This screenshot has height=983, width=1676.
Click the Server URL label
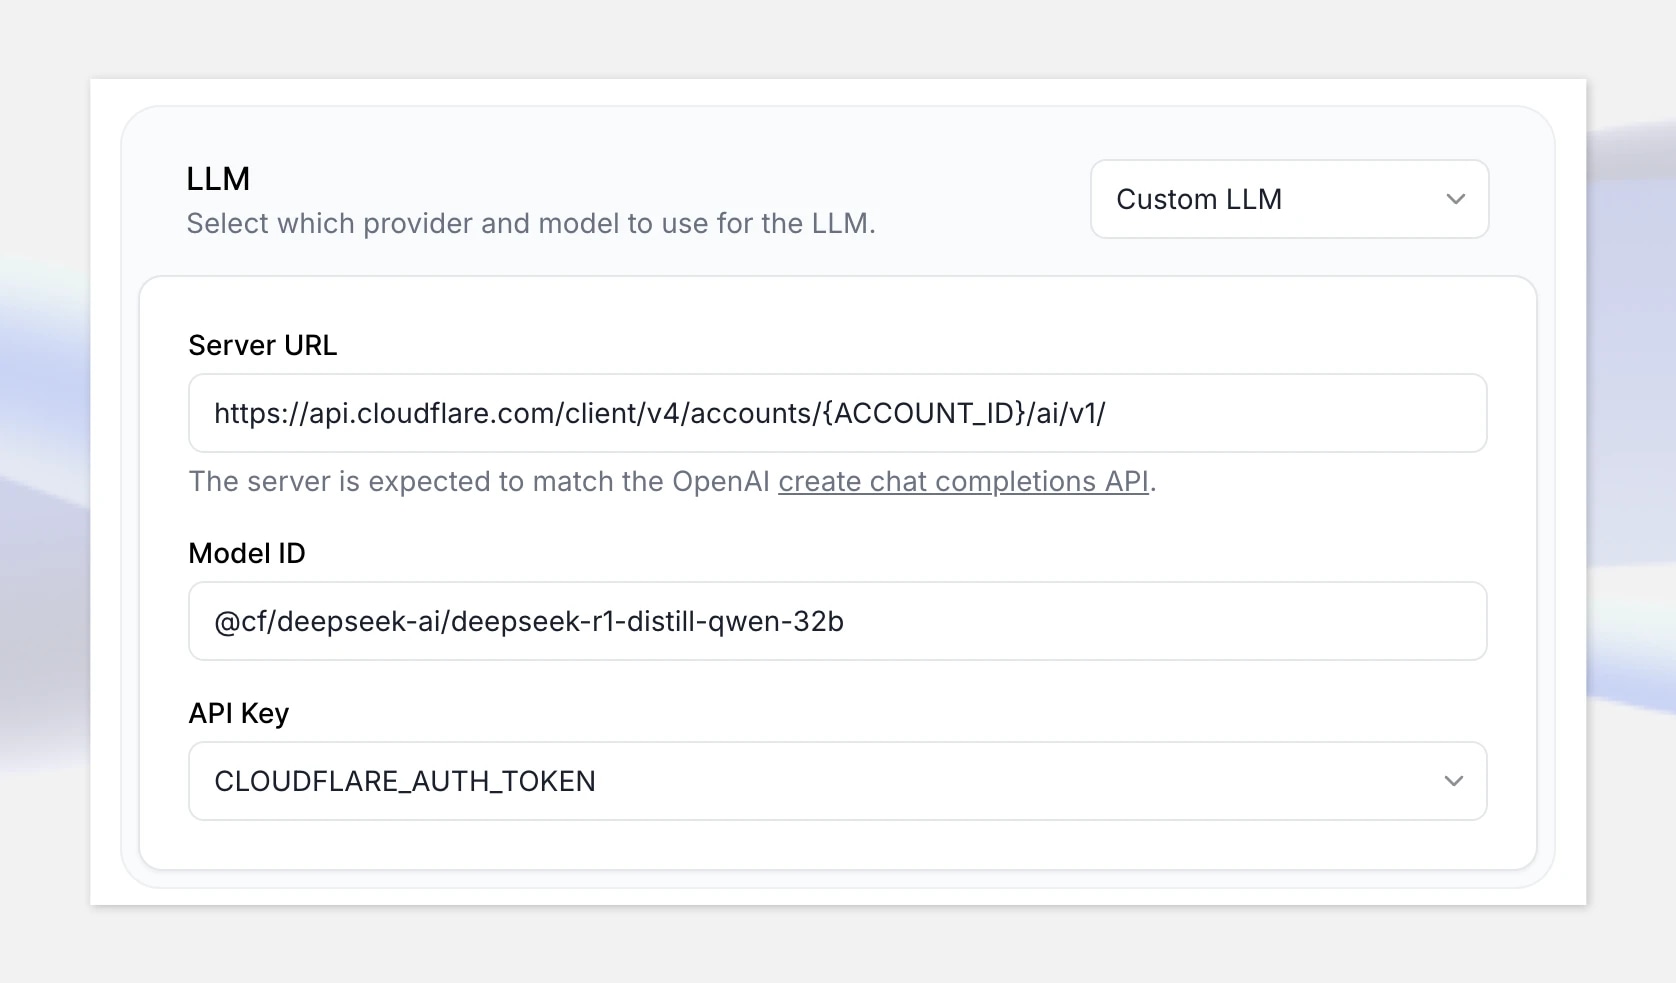263,345
